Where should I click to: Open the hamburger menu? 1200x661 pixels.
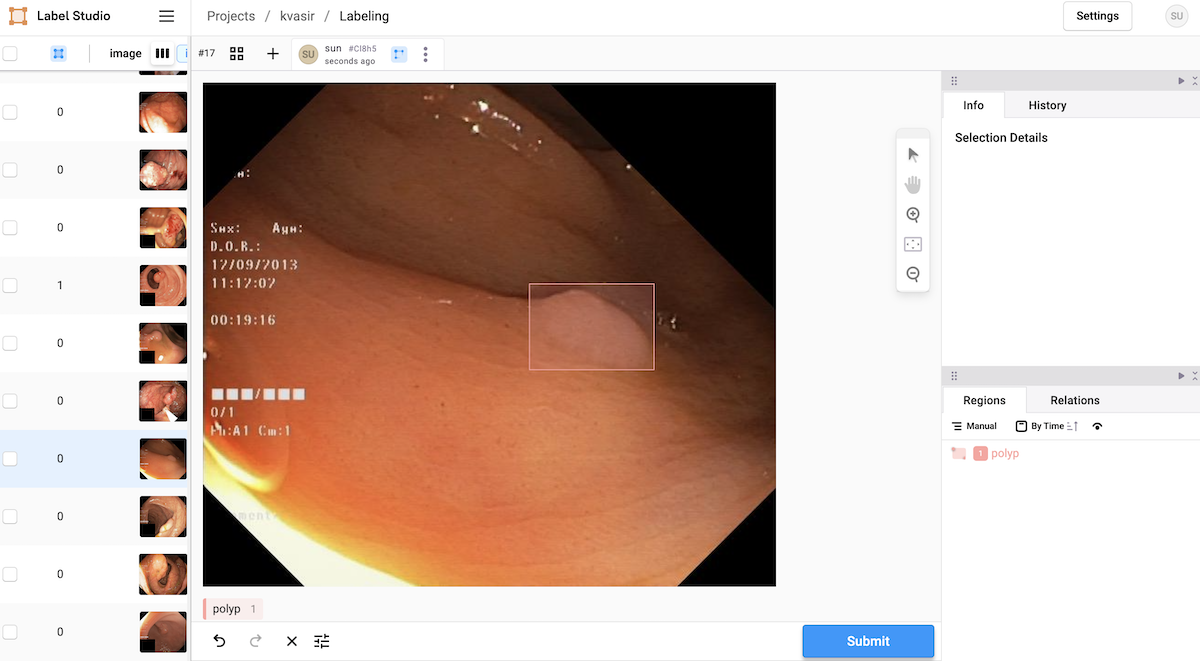167,16
